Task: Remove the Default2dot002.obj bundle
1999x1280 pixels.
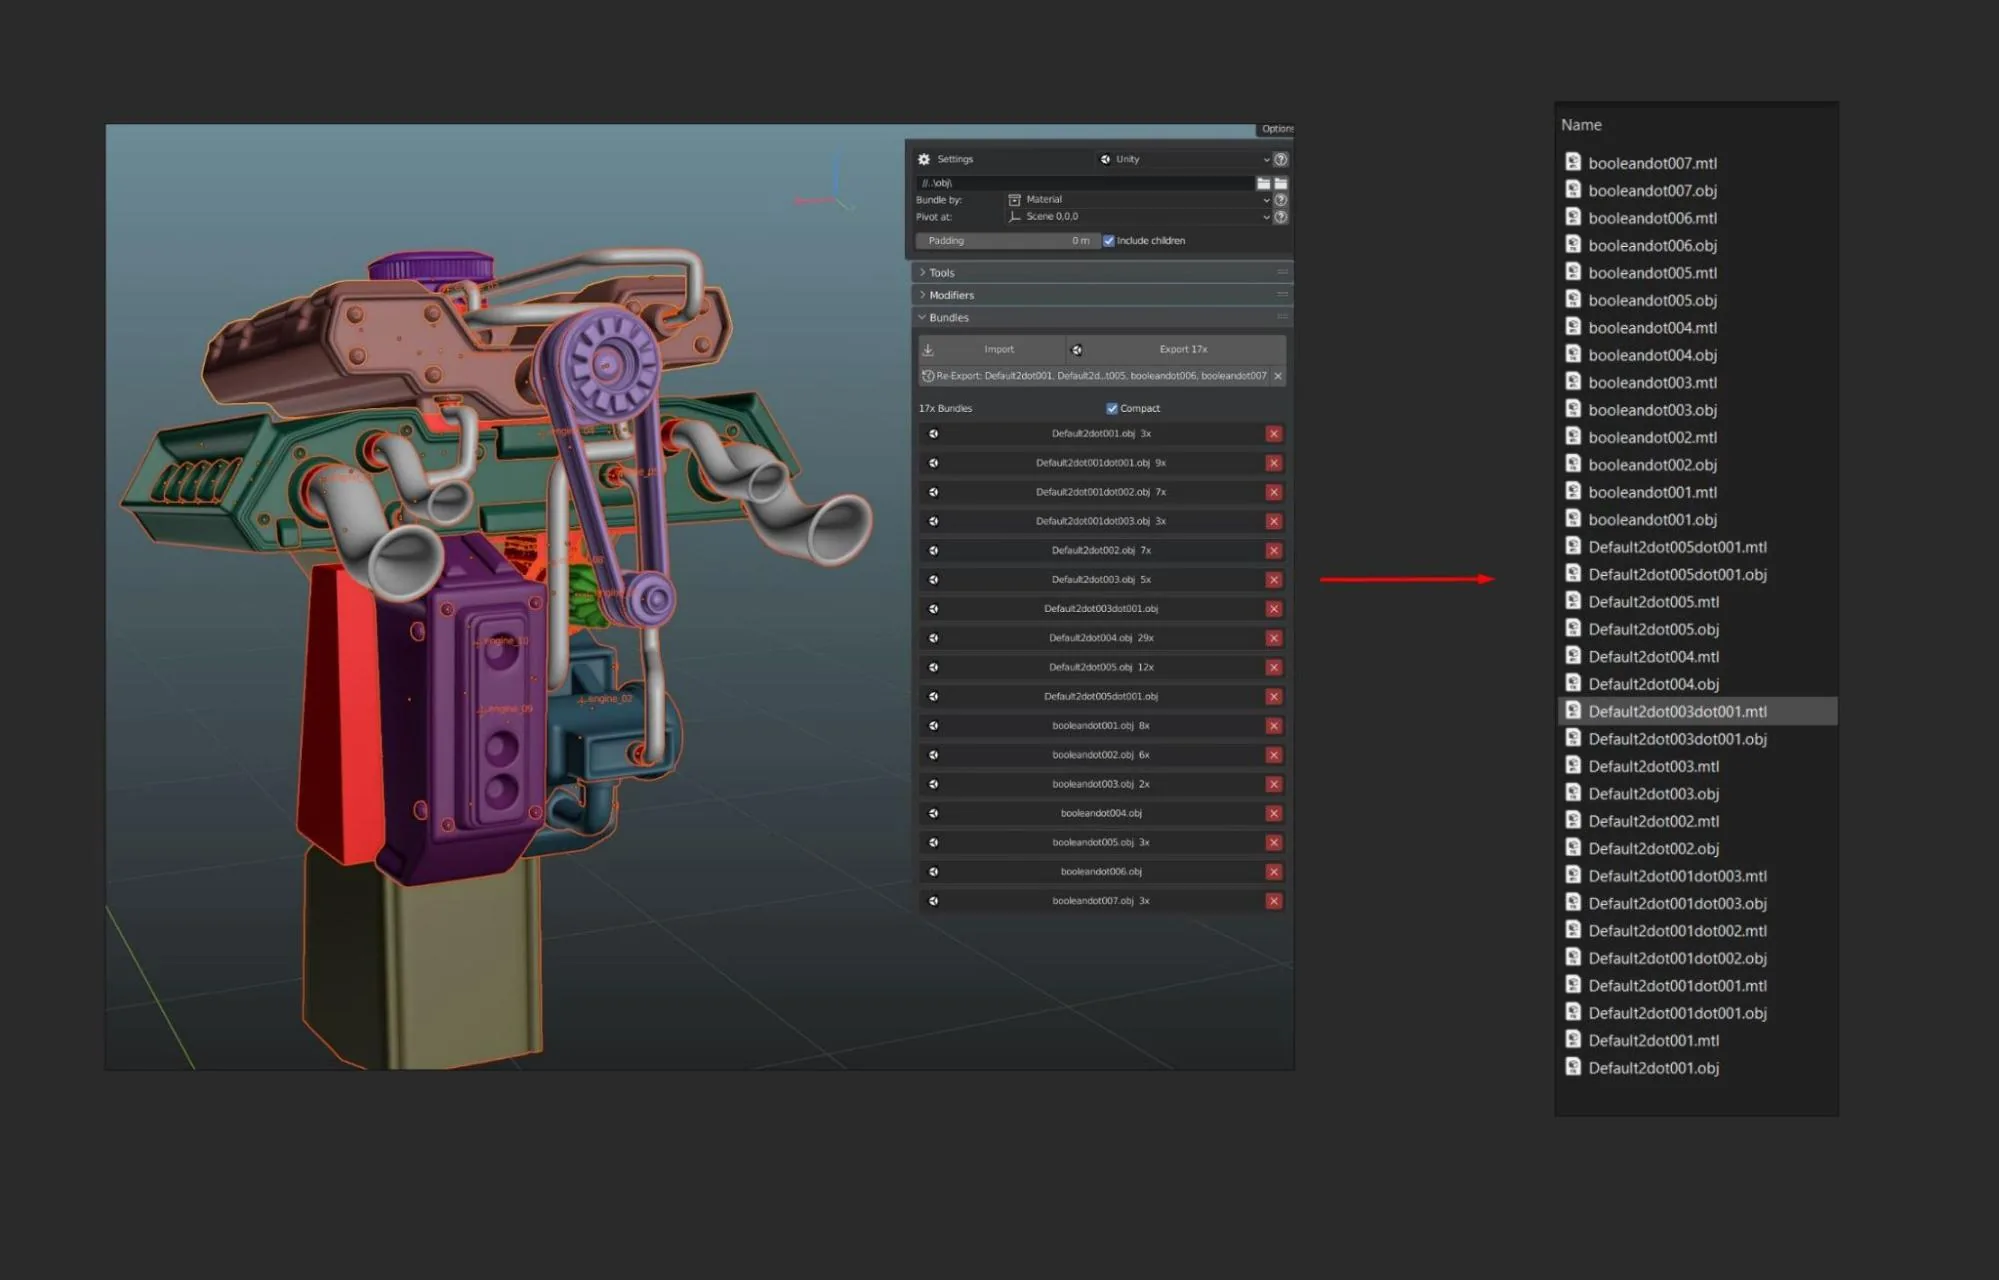Action: [1274, 550]
